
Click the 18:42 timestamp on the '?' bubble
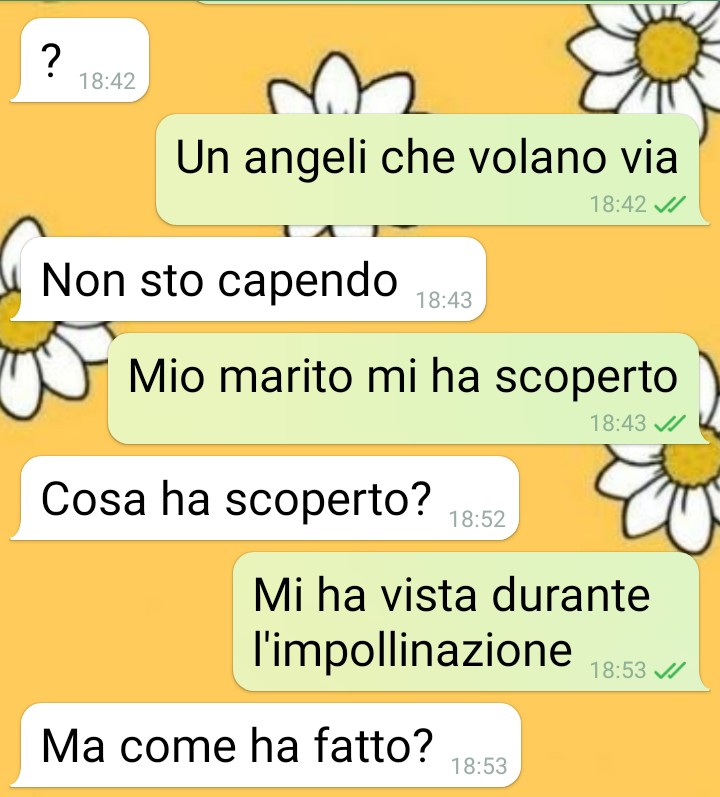(107, 81)
